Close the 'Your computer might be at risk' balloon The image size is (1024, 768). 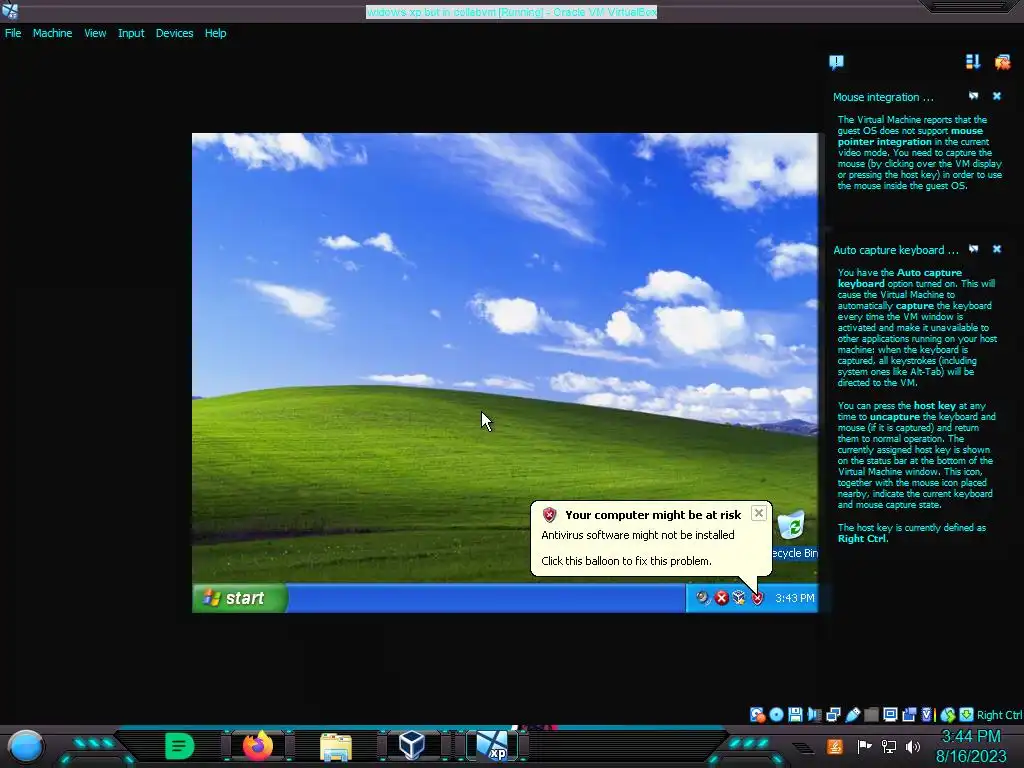coord(758,513)
